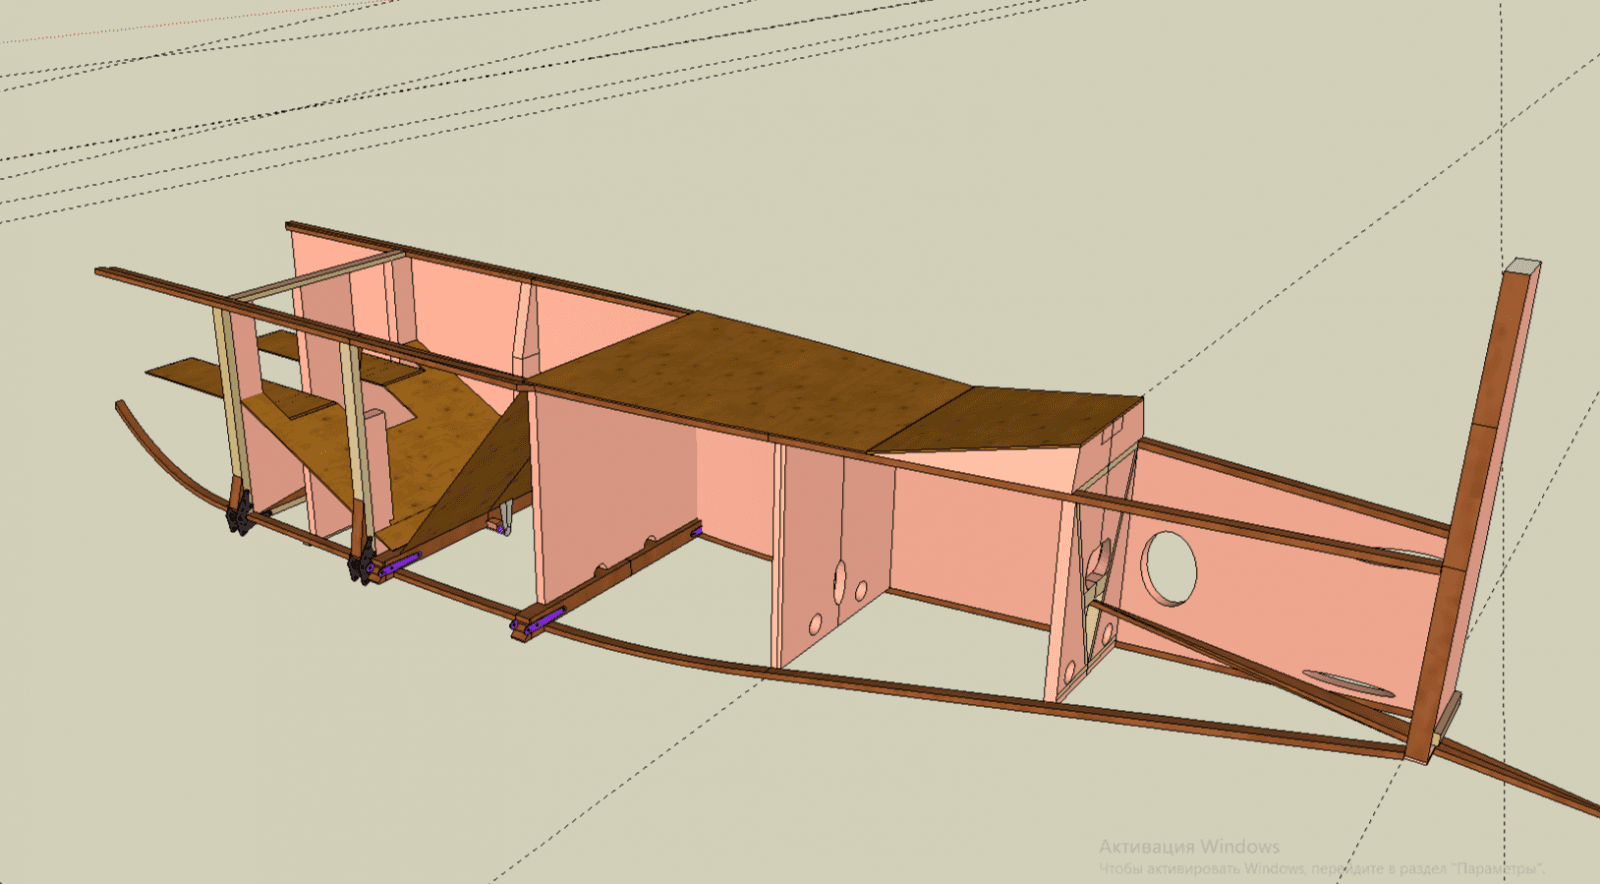Click the large circular hole in rear side panel
Viewport: 1600px width, 884px height.
pos(1170,567)
